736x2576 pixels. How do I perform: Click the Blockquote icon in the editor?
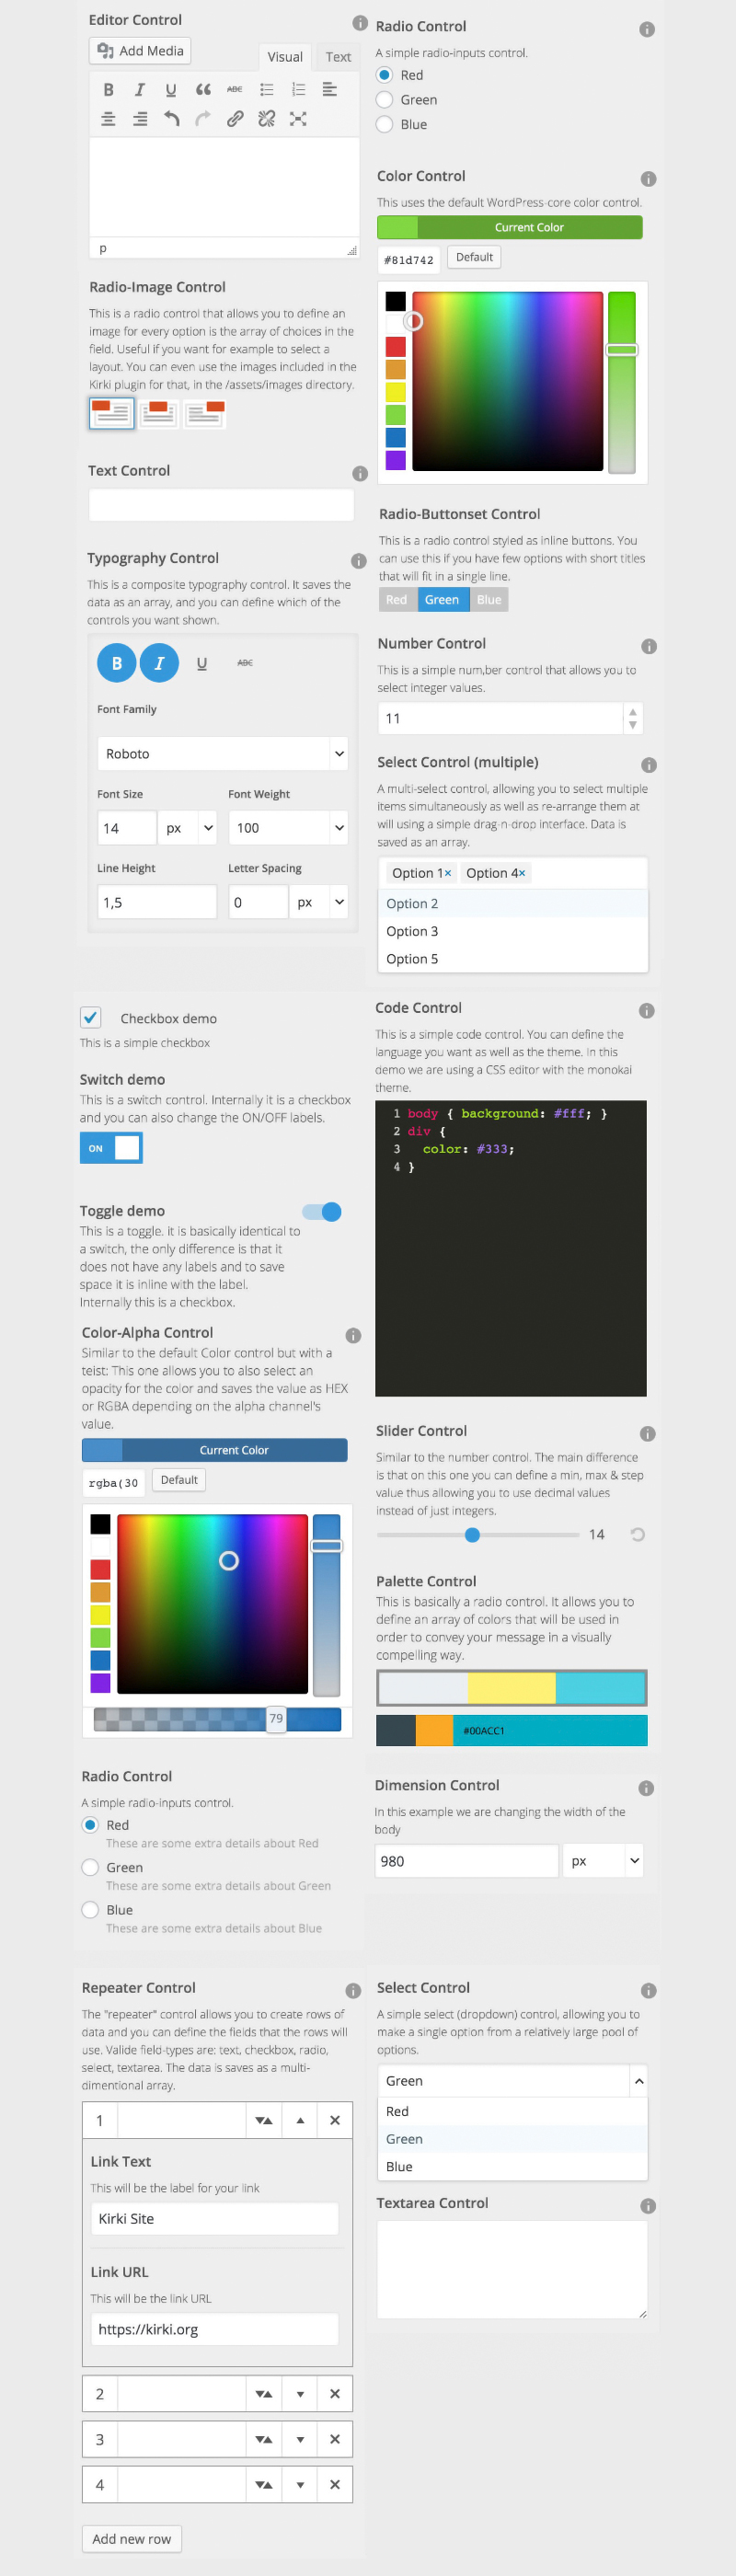pos(203,90)
